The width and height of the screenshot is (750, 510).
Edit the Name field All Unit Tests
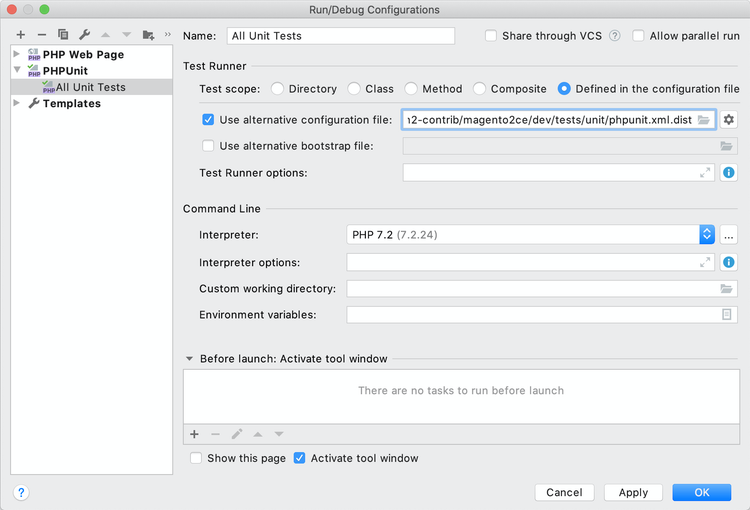click(341, 36)
